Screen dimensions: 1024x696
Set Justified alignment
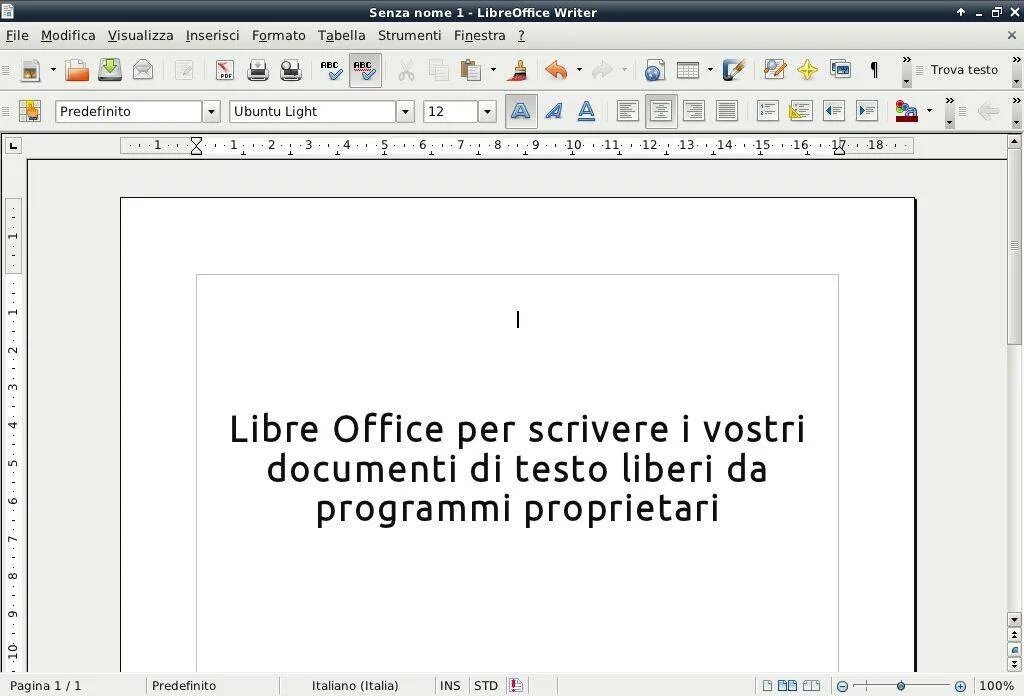tap(727, 112)
